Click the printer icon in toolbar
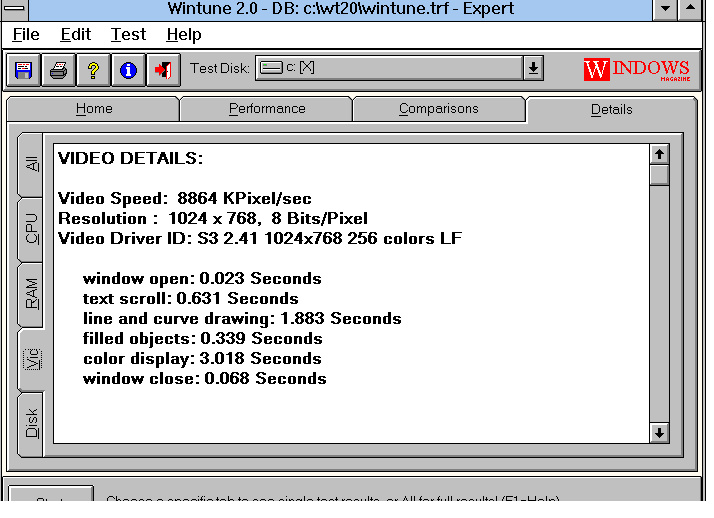714x518 pixels. pyautogui.click(x=58, y=70)
